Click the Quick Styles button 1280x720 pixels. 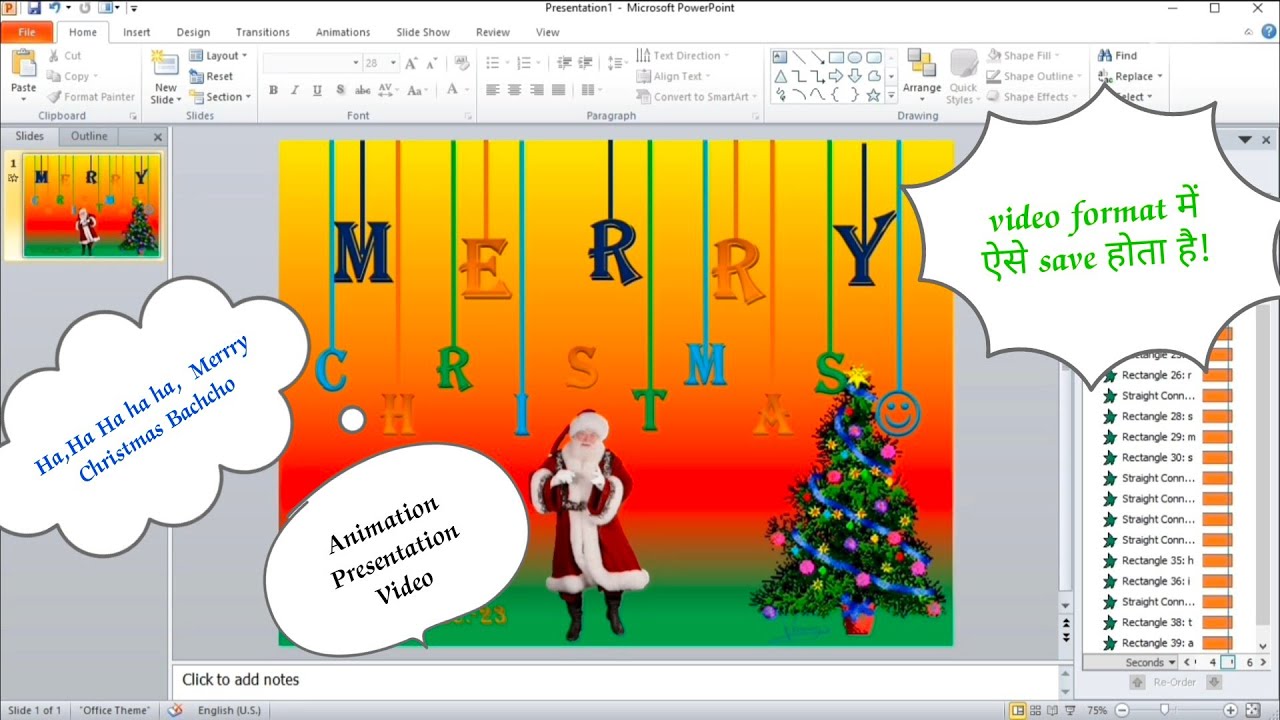(x=964, y=76)
